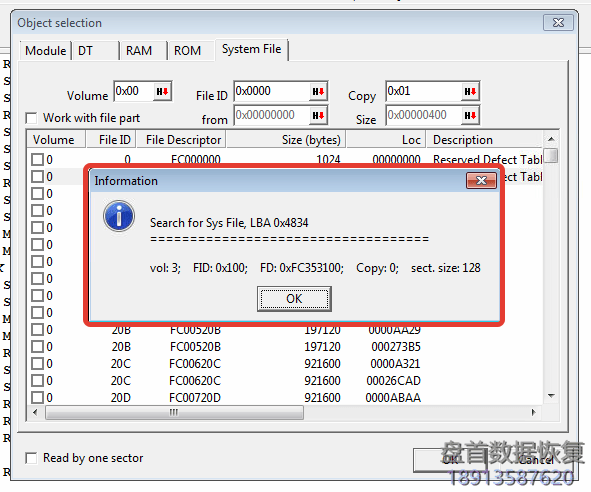Click the history button beside the from field
The image size is (591, 492).
click(318, 115)
